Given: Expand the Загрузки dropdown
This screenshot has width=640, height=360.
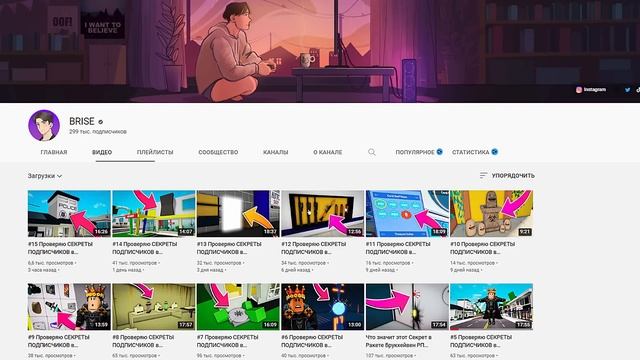Looking at the screenshot, I should click(45, 176).
